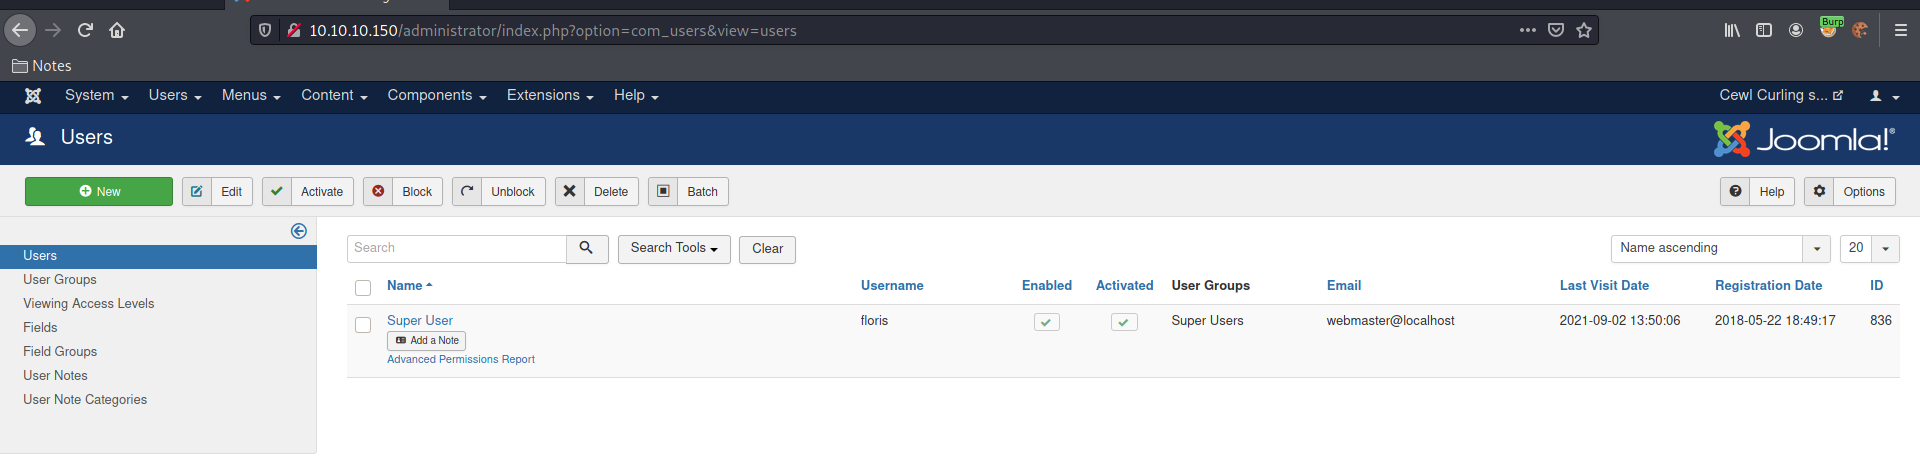This screenshot has width=1920, height=470.
Task: Create a new user with New button
Action: click(99, 191)
